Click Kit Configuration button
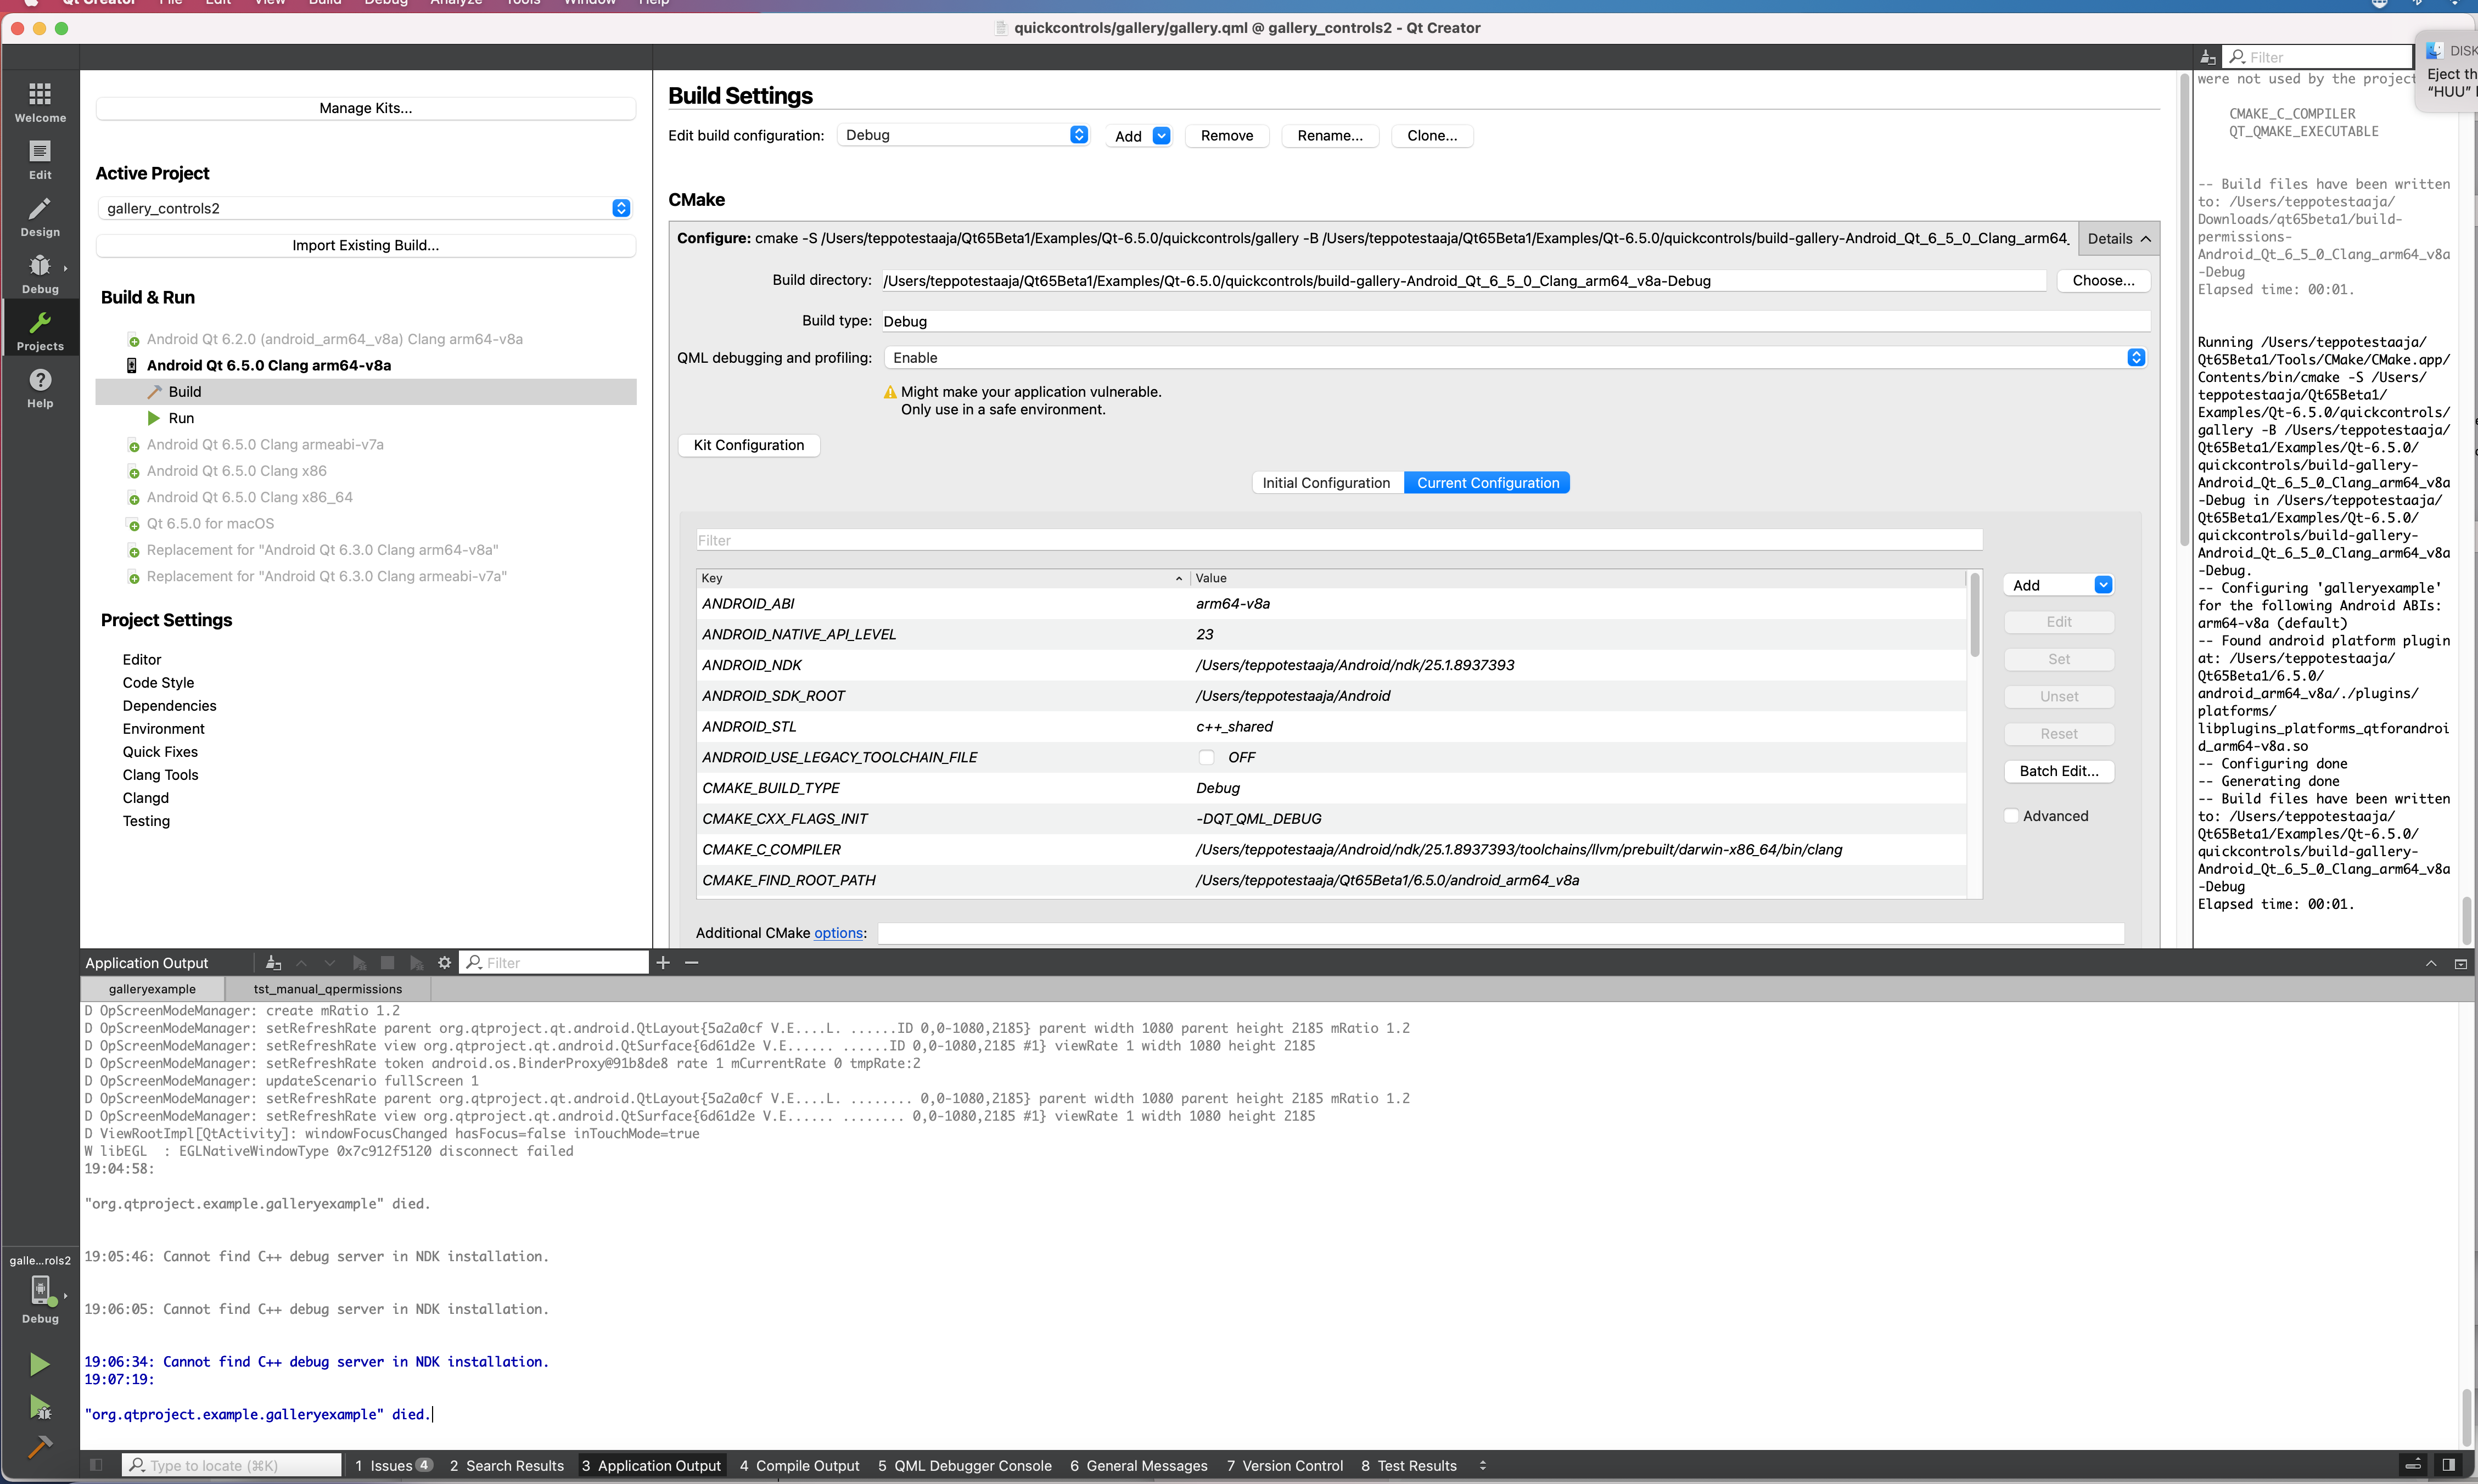The width and height of the screenshot is (2478, 1484). click(x=749, y=445)
